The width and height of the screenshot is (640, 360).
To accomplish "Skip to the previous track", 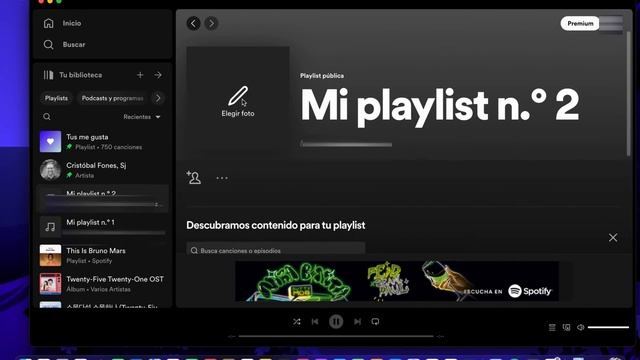I will tap(315, 322).
